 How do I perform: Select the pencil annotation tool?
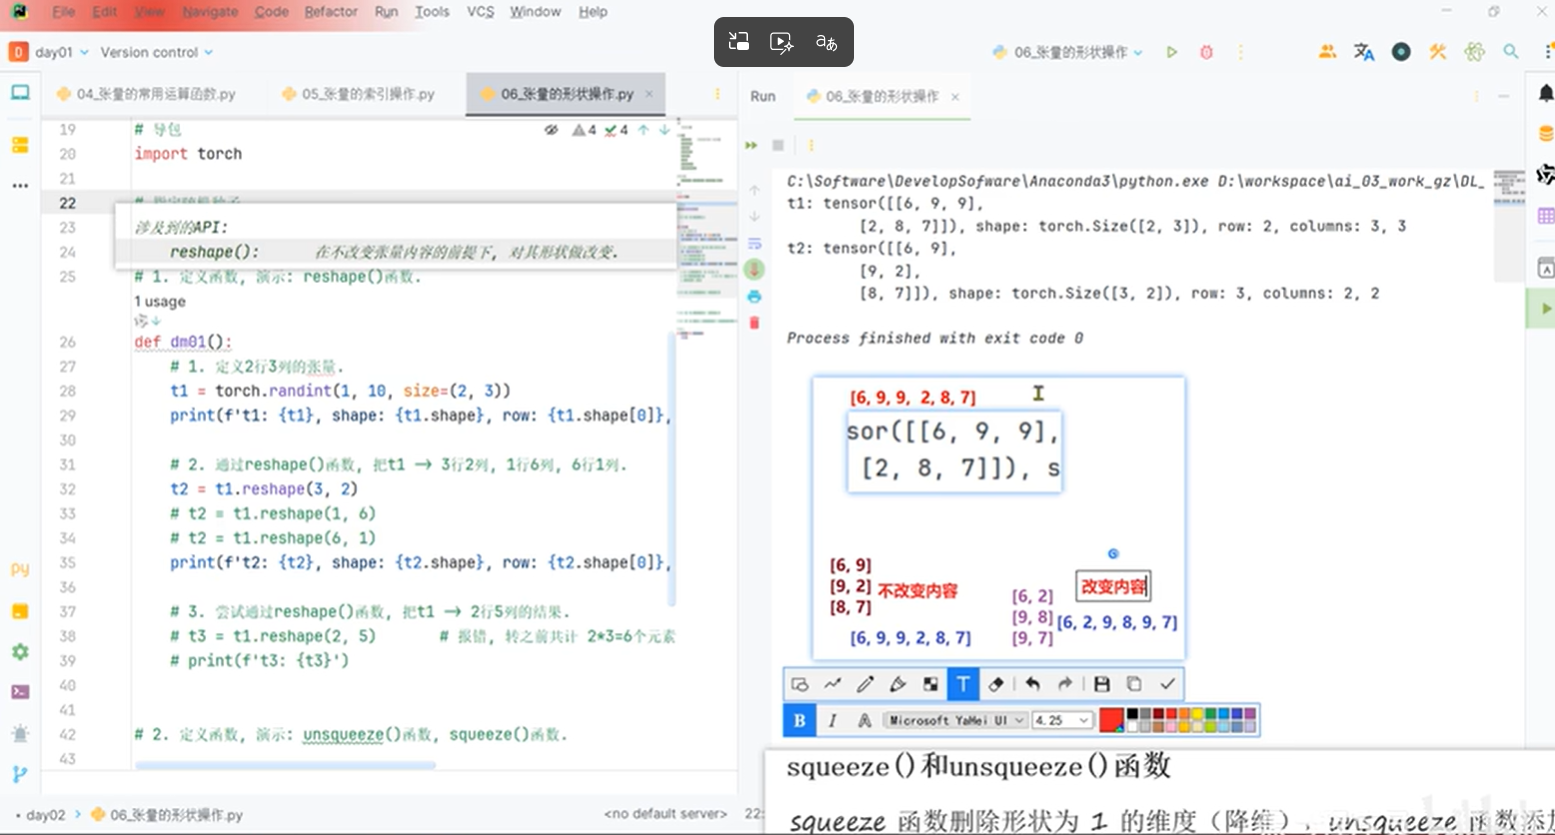(x=865, y=684)
